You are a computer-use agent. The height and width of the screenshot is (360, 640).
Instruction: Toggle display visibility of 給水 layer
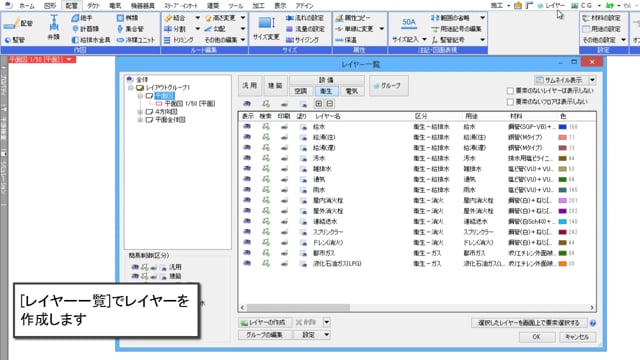(x=247, y=127)
